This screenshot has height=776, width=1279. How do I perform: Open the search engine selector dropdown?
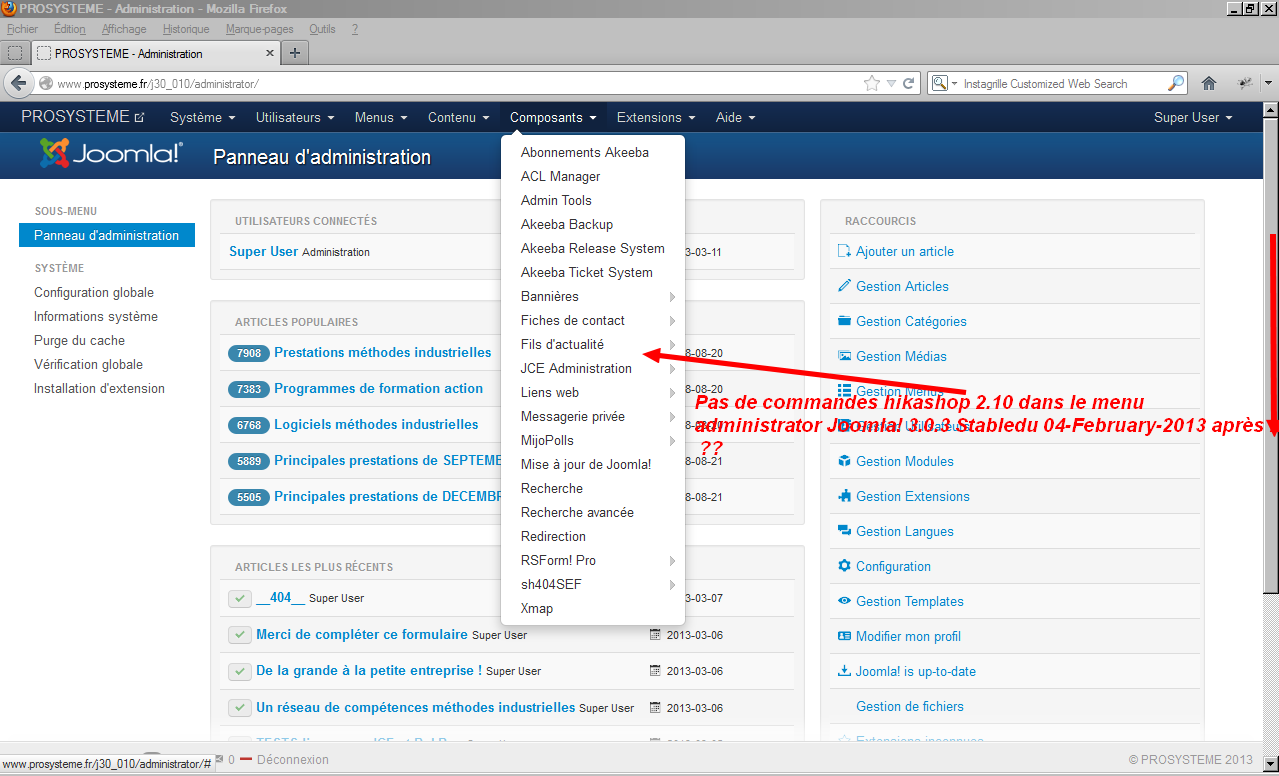(945, 83)
